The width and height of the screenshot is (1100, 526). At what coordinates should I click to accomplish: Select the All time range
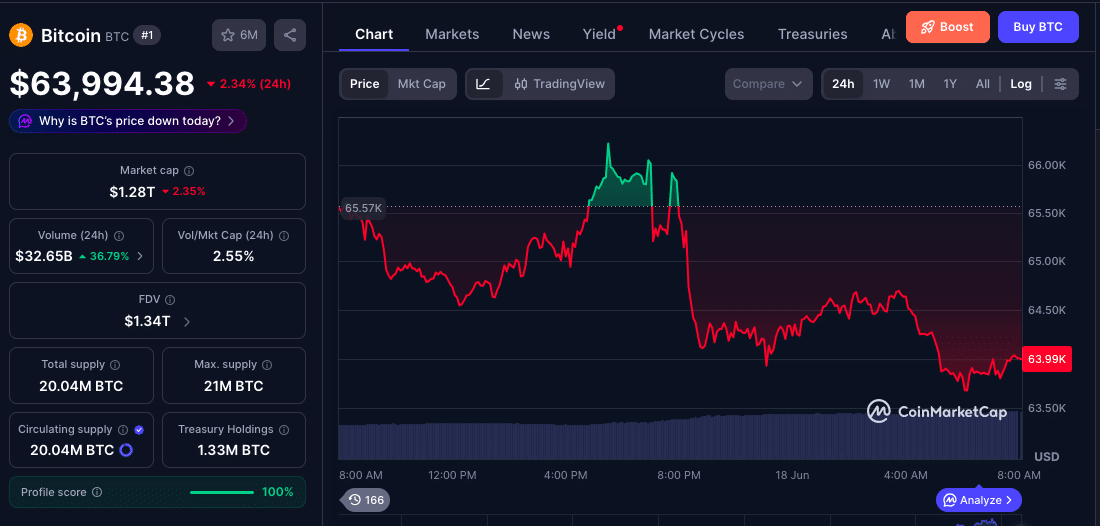[x=983, y=84]
